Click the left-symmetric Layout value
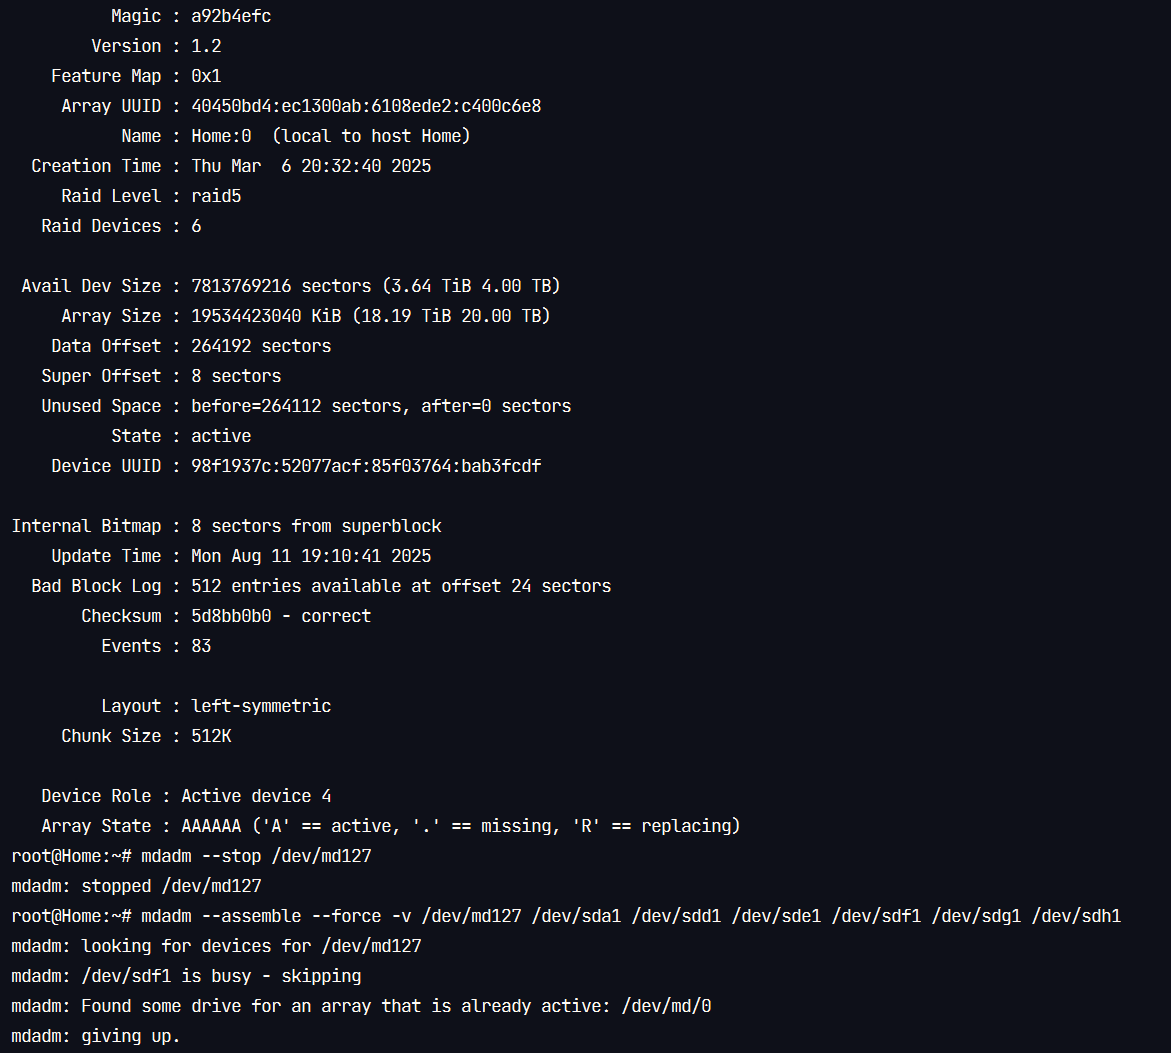This screenshot has height=1053, width=1171. (x=261, y=706)
